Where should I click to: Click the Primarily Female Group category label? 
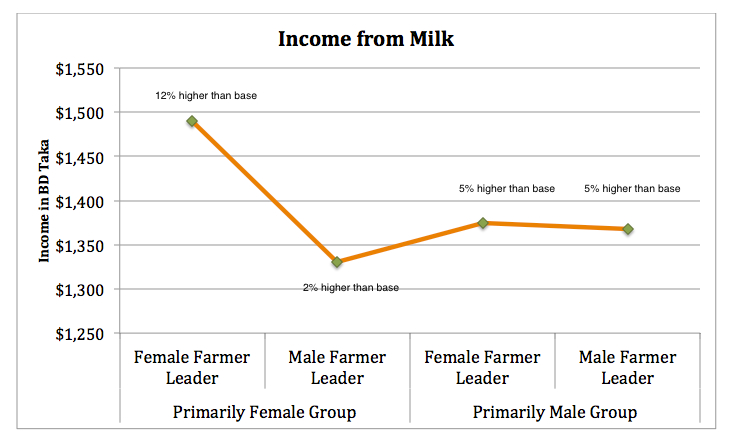(265, 412)
